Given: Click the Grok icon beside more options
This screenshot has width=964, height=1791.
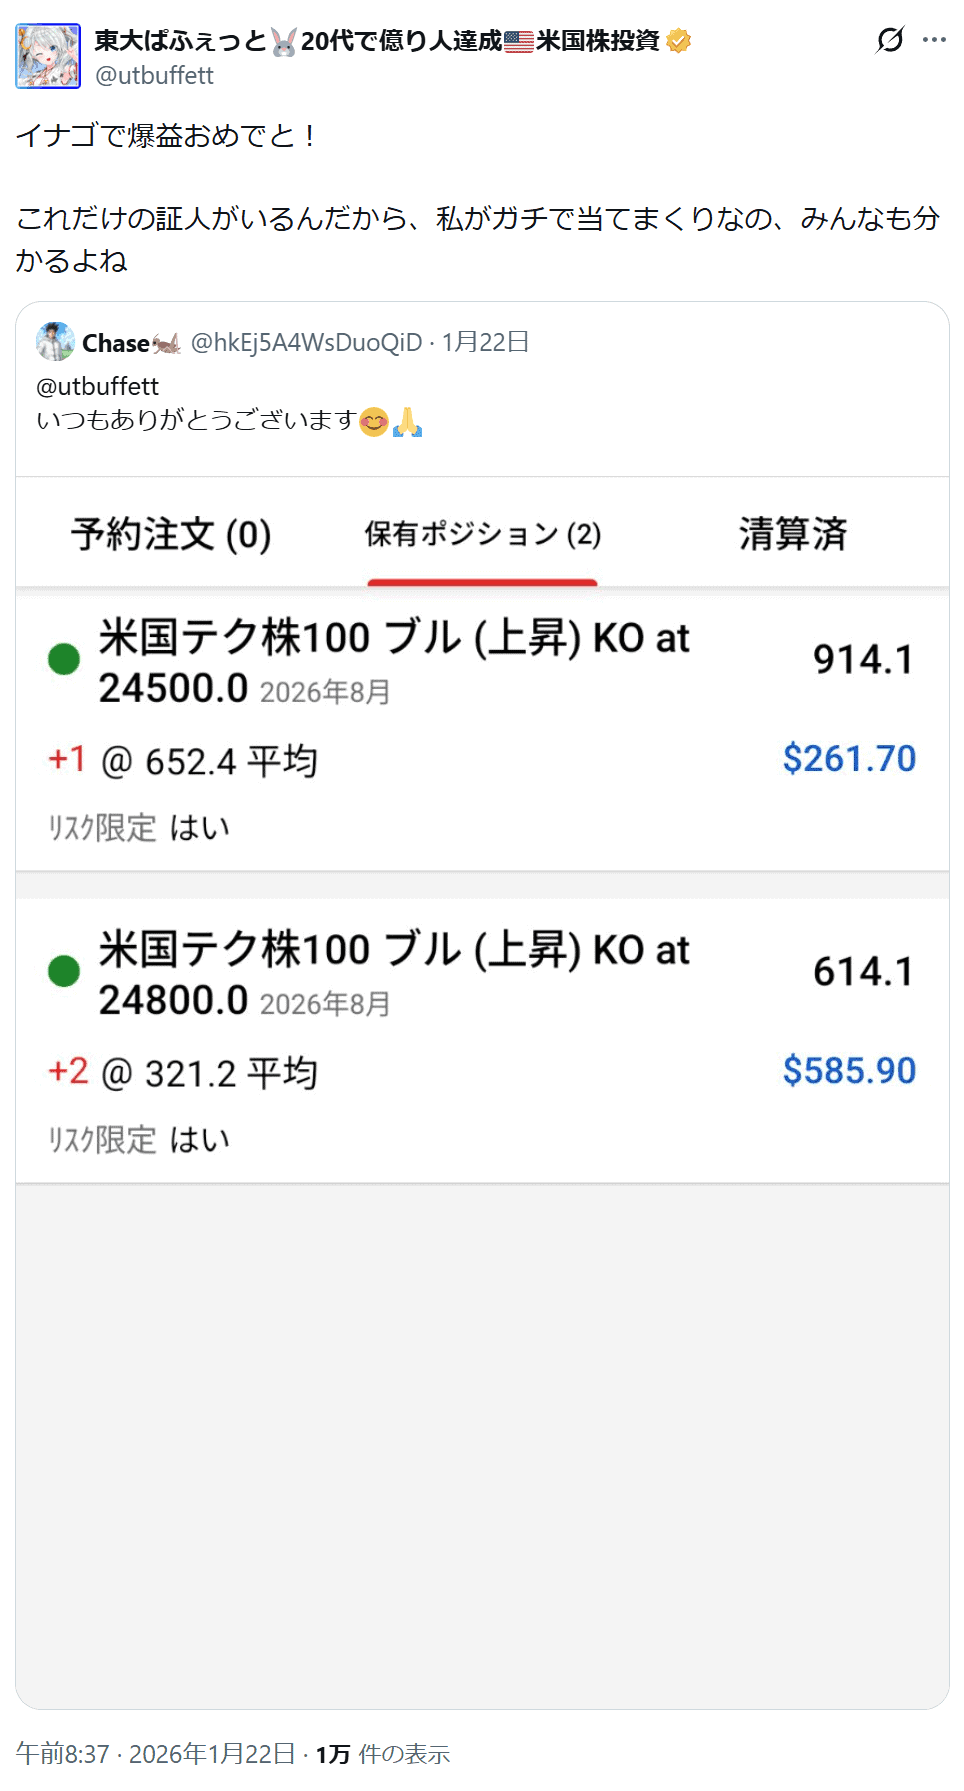Looking at the screenshot, I should pos(889,40).
